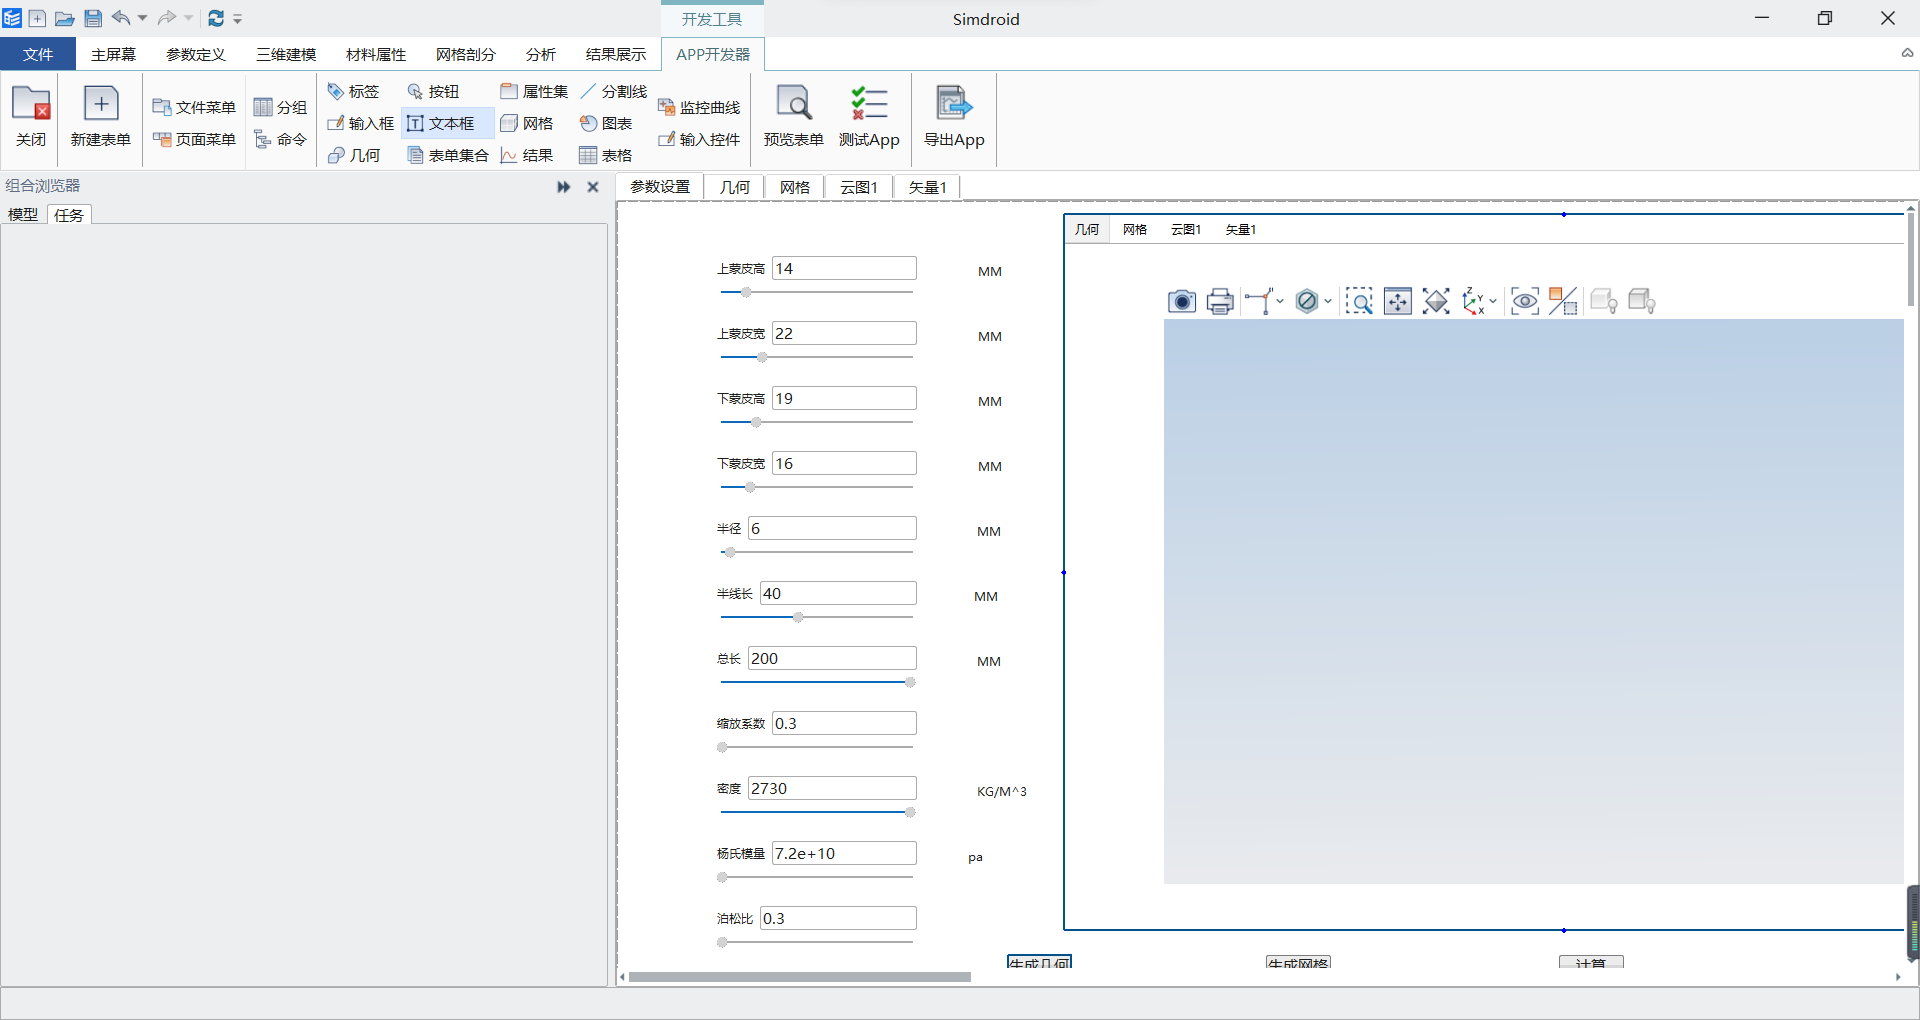This screenshot has width=1920, height=1020.
Task: Click the 半线长 slider handle
Action: click(x=798, y=617)
